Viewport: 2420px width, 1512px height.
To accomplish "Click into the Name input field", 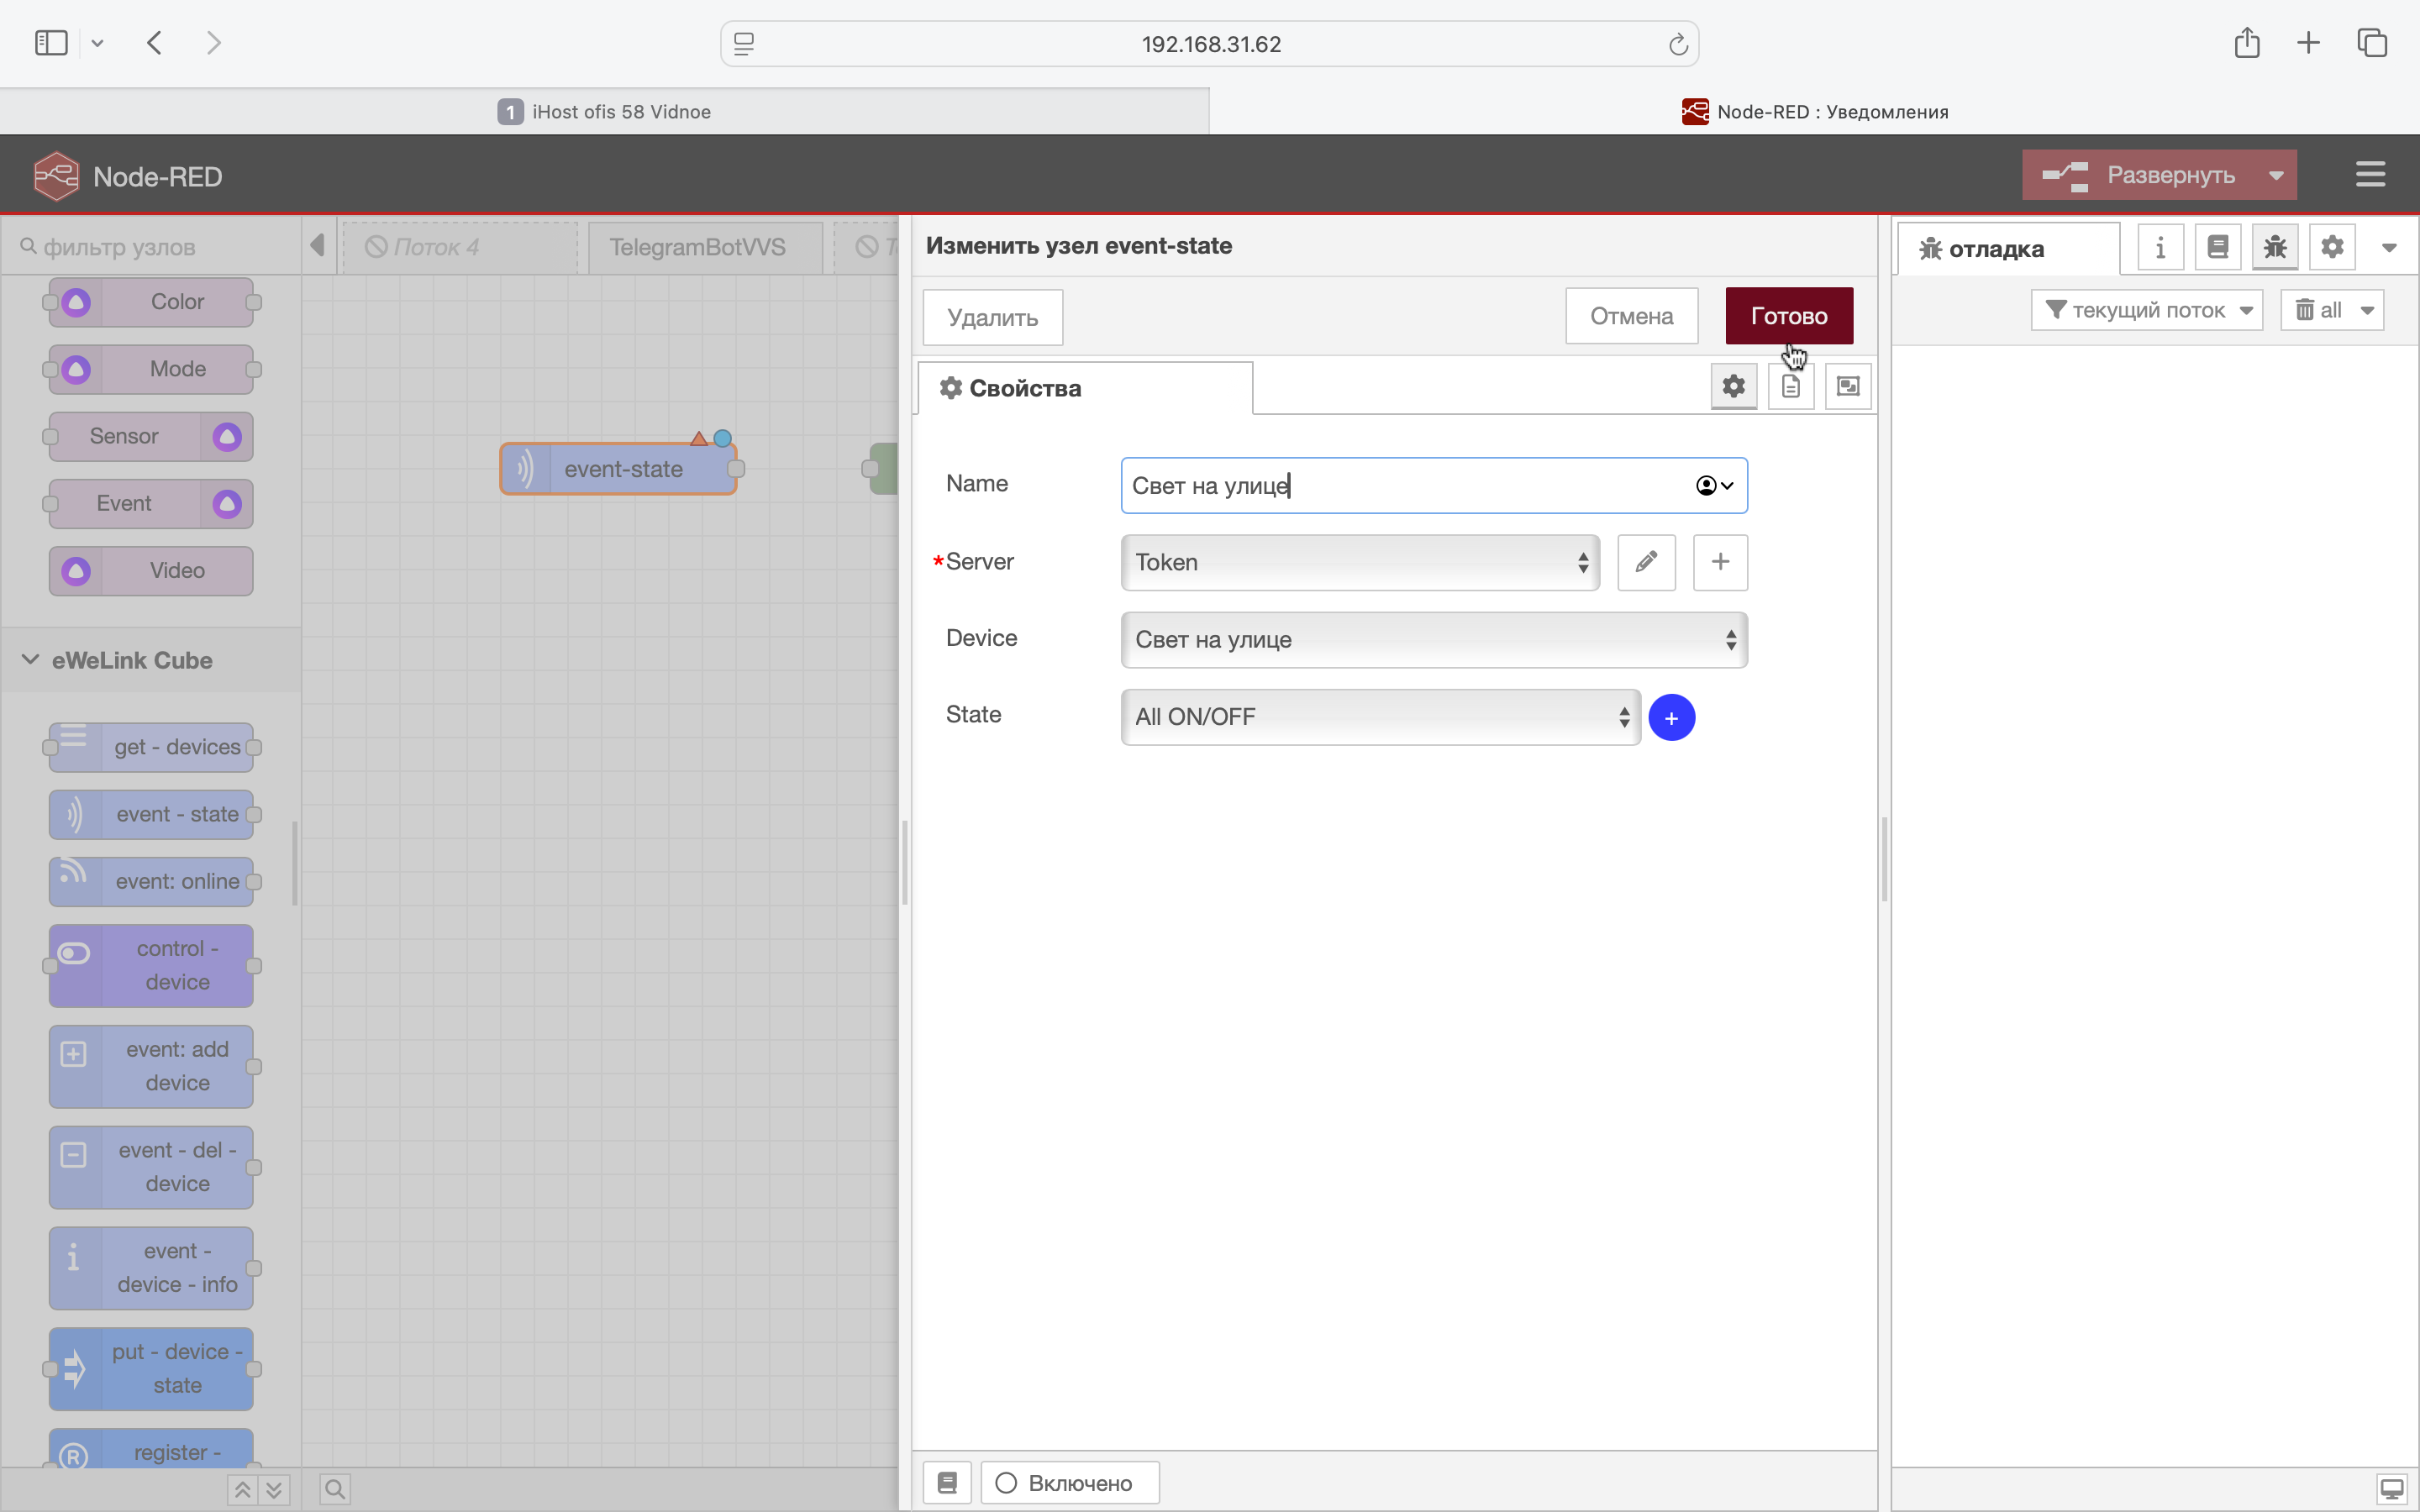I will (x=1400, y=486).
